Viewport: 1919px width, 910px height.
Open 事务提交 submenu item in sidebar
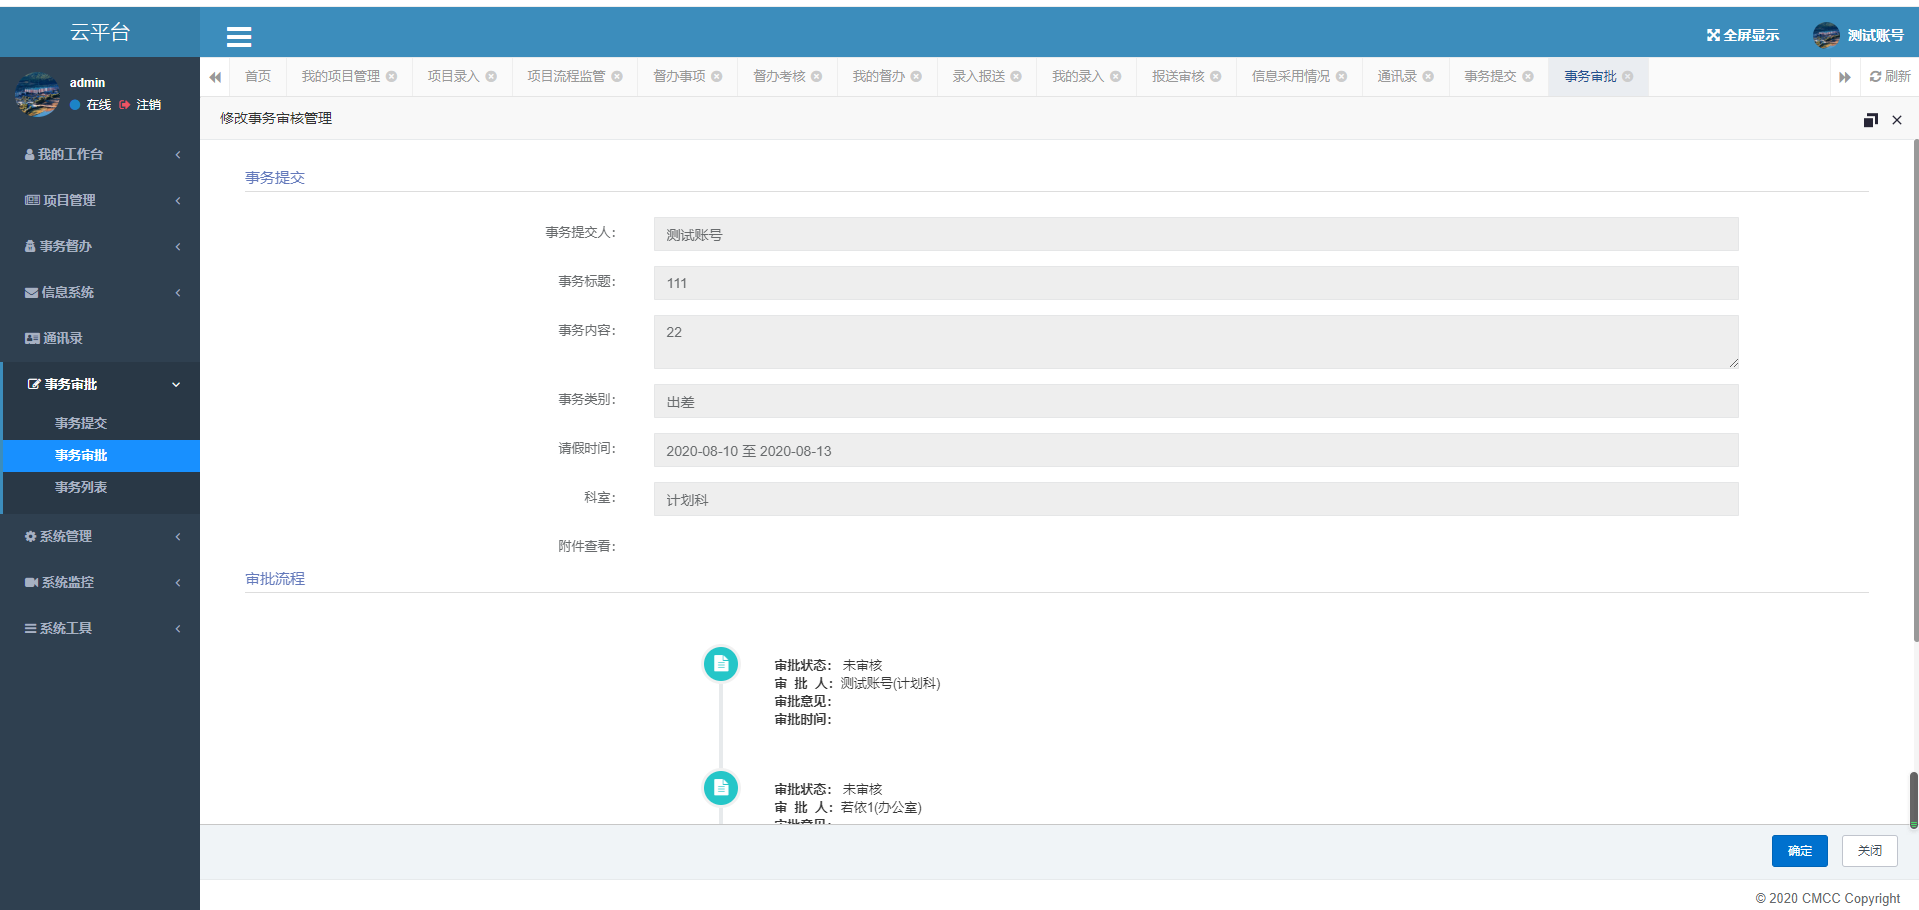(x=100, y=423)
